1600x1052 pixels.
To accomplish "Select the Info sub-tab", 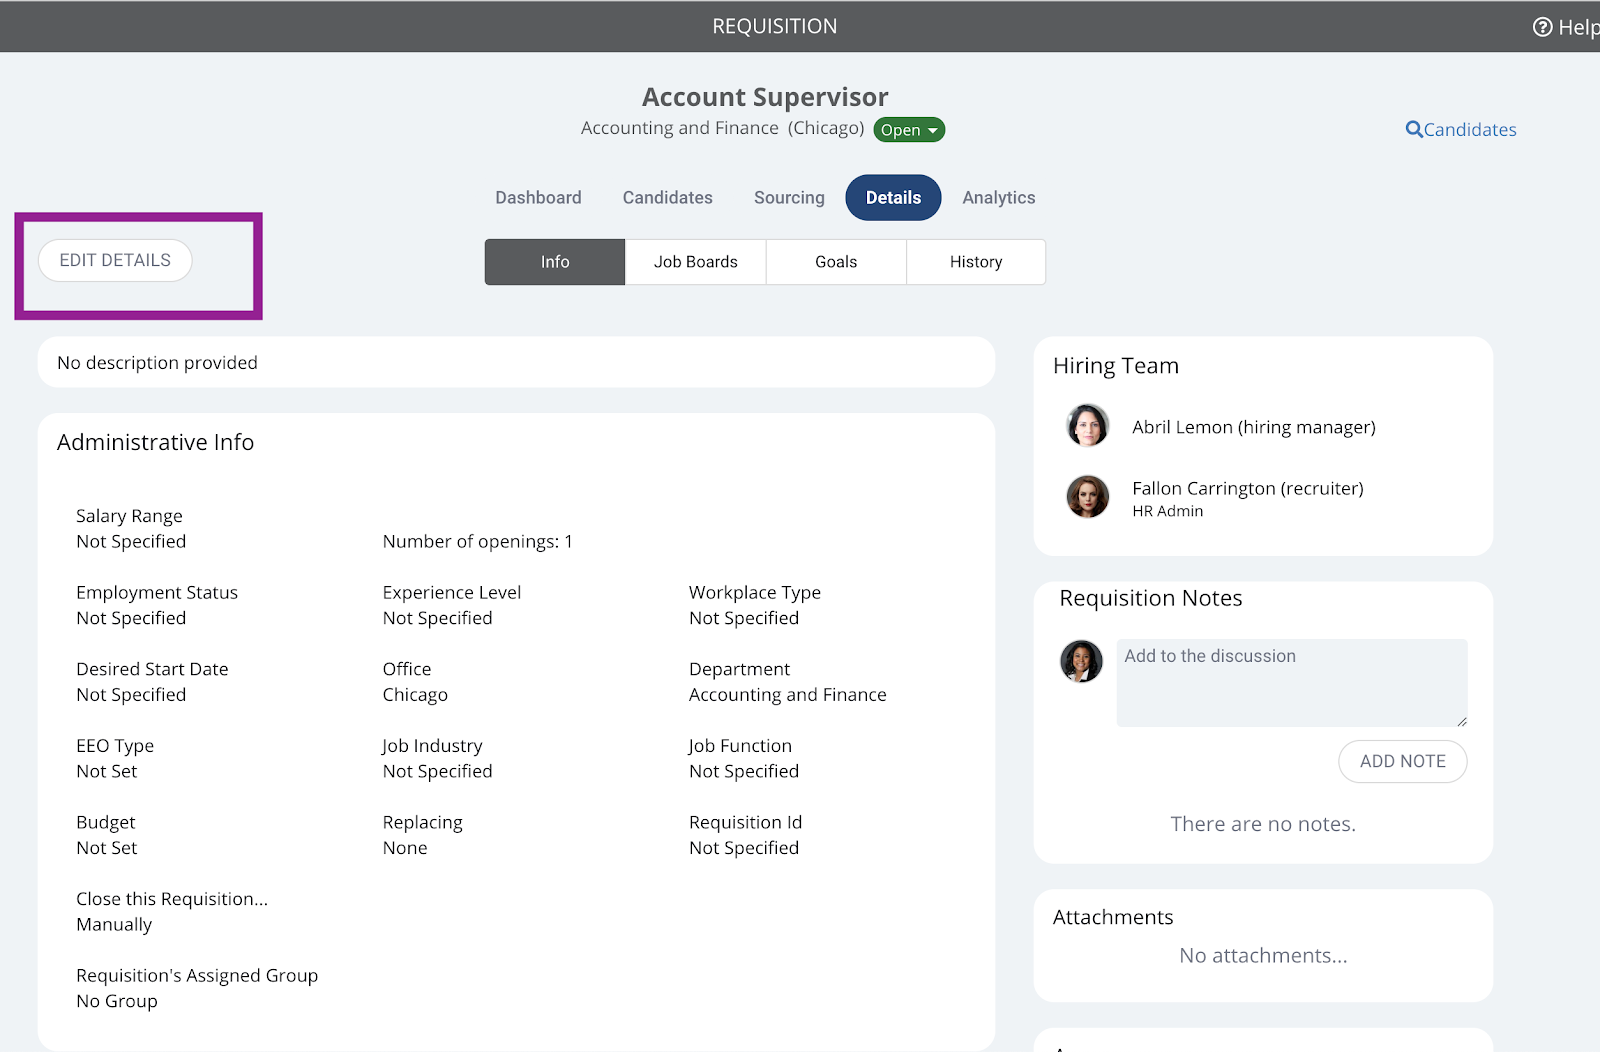I will [x=555, y=262].
